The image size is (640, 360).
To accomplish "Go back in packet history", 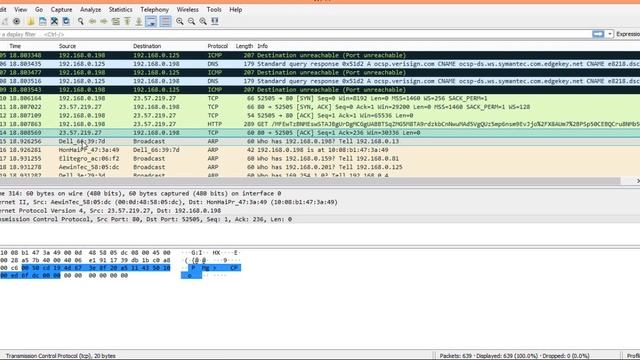I will [93, 21].
